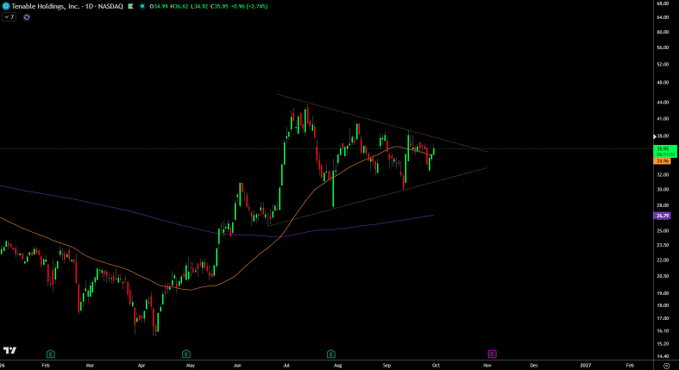679x370 pixels.
Task: Click the +0.96 (+2.74%) change value
Action: click(249, 6)
